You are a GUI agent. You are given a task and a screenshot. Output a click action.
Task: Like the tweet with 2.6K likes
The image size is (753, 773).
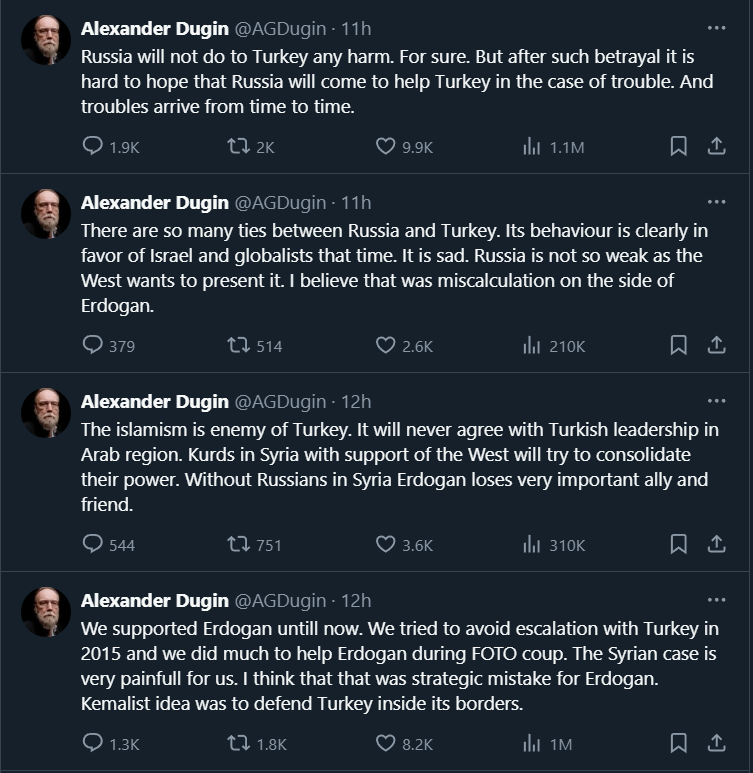tap(386, 345)
